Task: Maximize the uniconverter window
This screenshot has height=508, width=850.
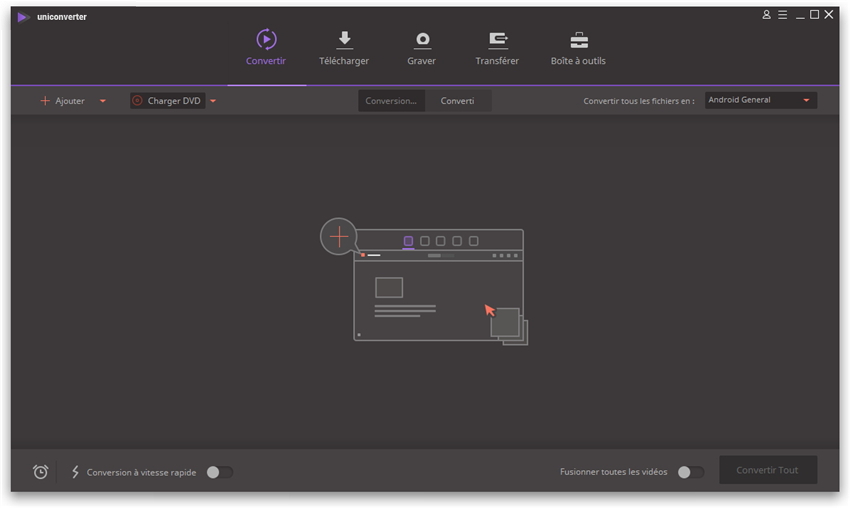Action: pyautogui.click(x=814, y=15)
